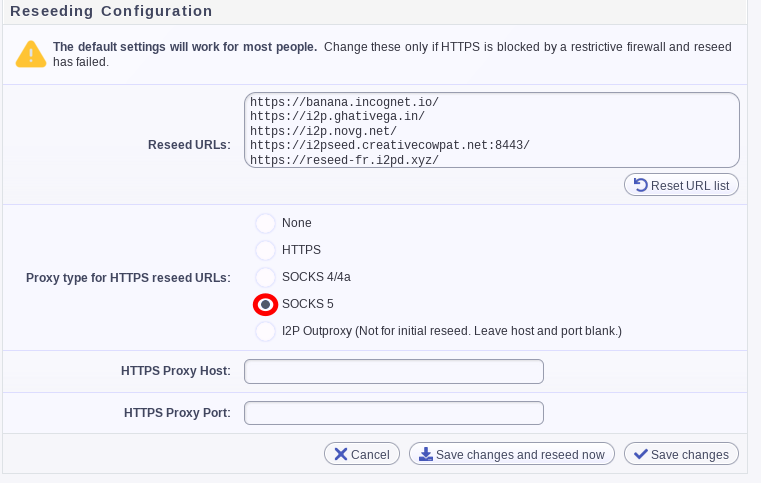Select the SOCKS 4/4a radio button
This screenshot has height=483, width=761.
(x=265, y=276)
